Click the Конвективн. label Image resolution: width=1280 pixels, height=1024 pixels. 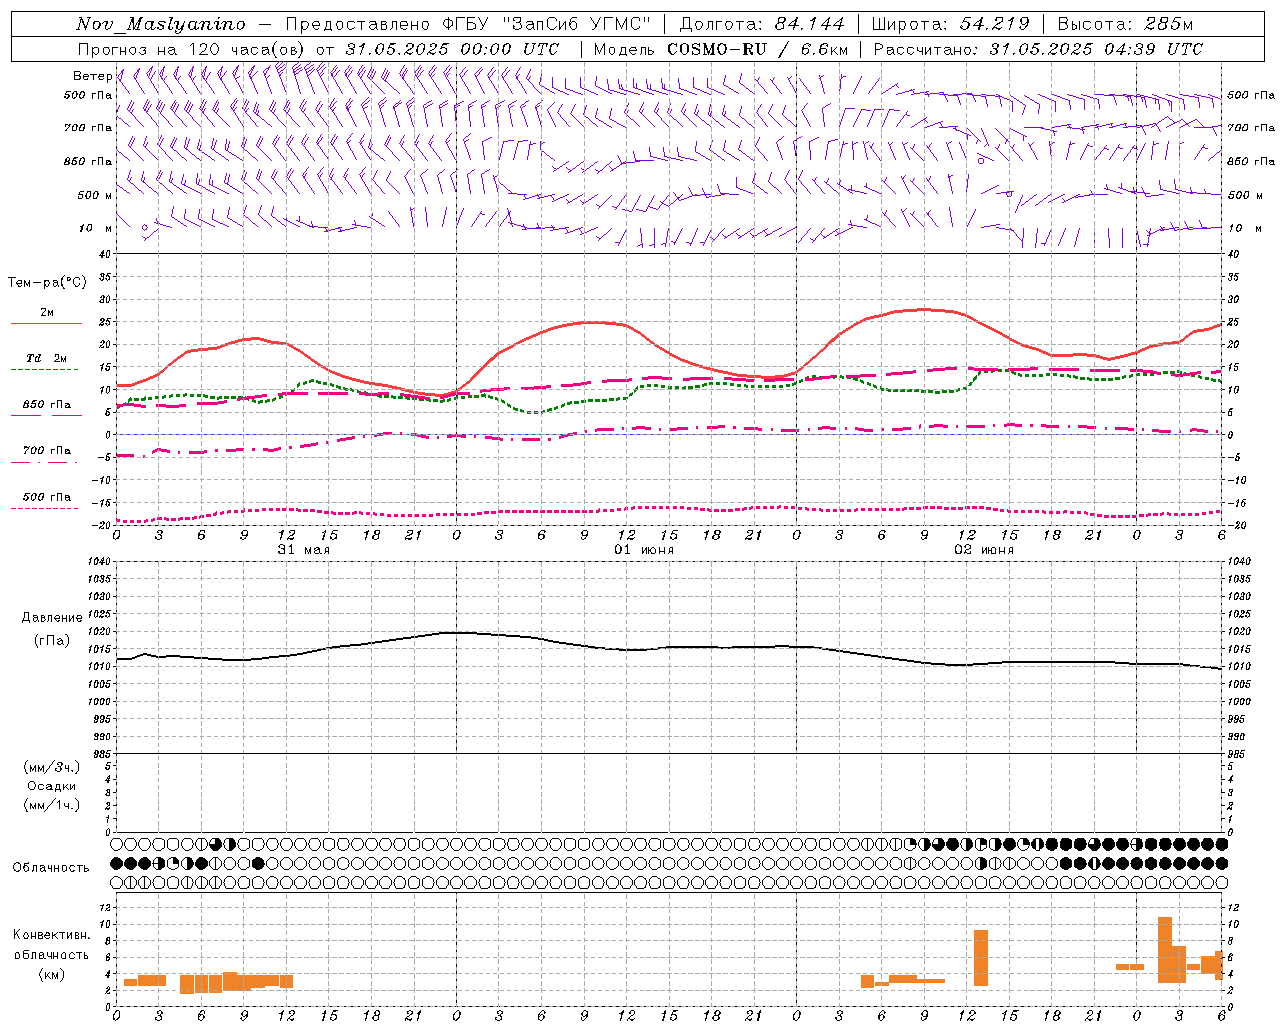(52, 935)
